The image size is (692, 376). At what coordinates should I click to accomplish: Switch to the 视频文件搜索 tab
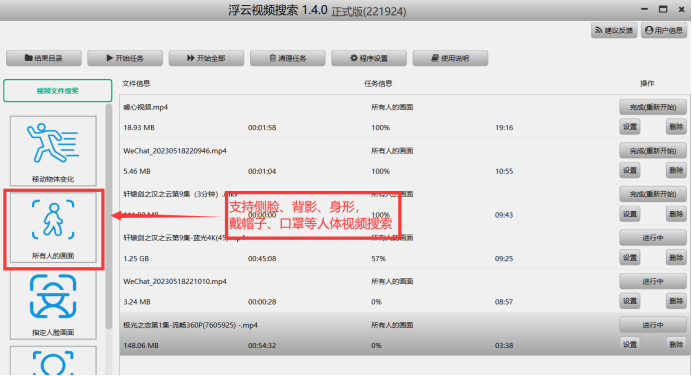[x=58, y=91]
